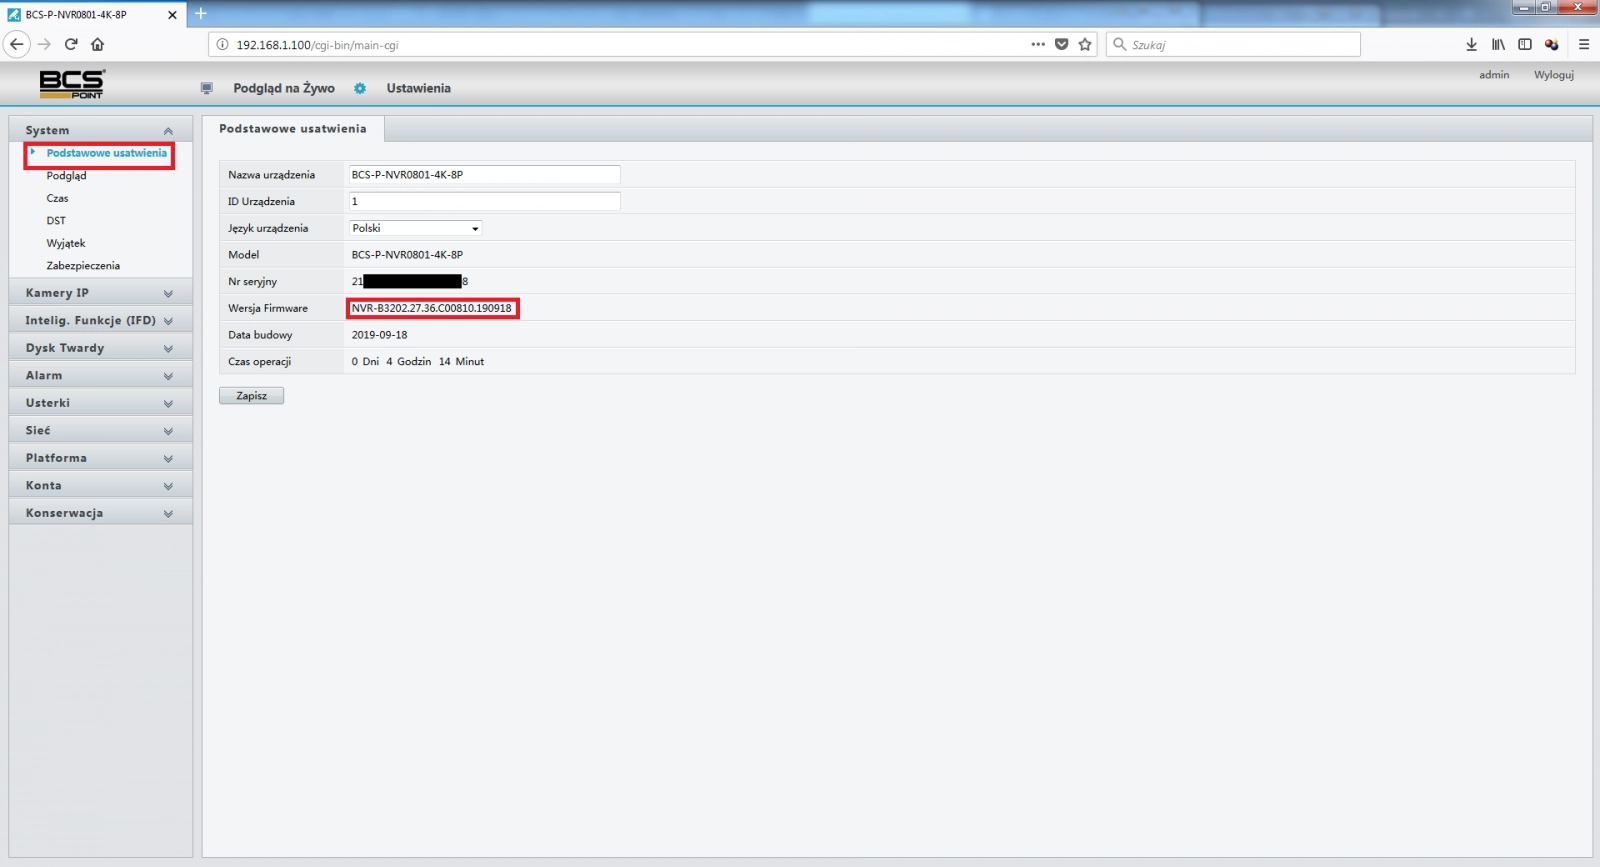Click the Pocket save icon
Viewport: 1600px width, 867px height.
tap(1062, 44)
